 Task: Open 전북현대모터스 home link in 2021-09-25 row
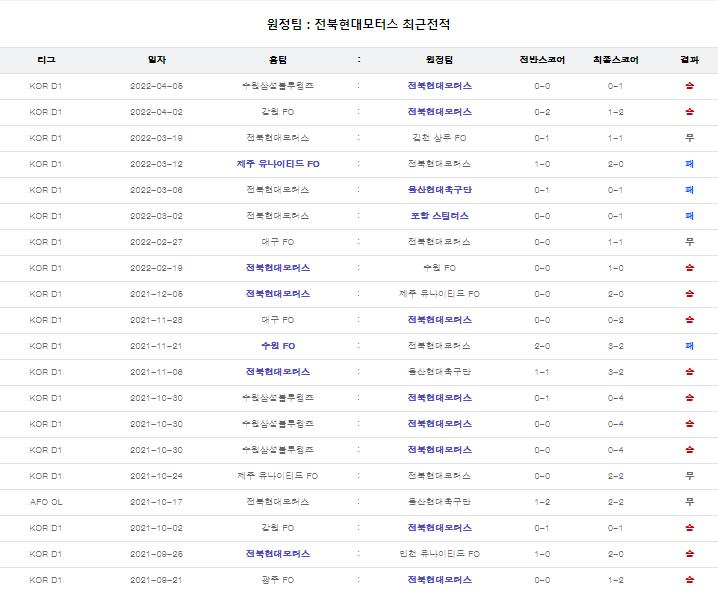[278, 554]
